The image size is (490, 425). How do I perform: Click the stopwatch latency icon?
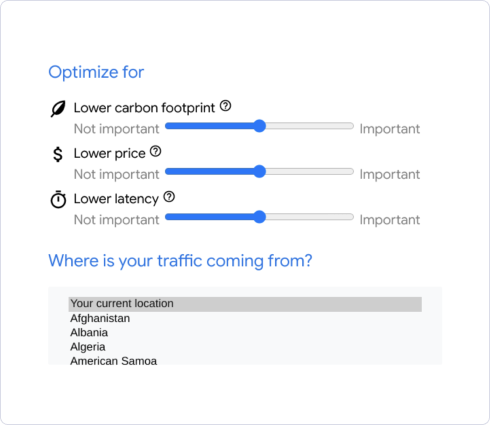tap(58, 199)
